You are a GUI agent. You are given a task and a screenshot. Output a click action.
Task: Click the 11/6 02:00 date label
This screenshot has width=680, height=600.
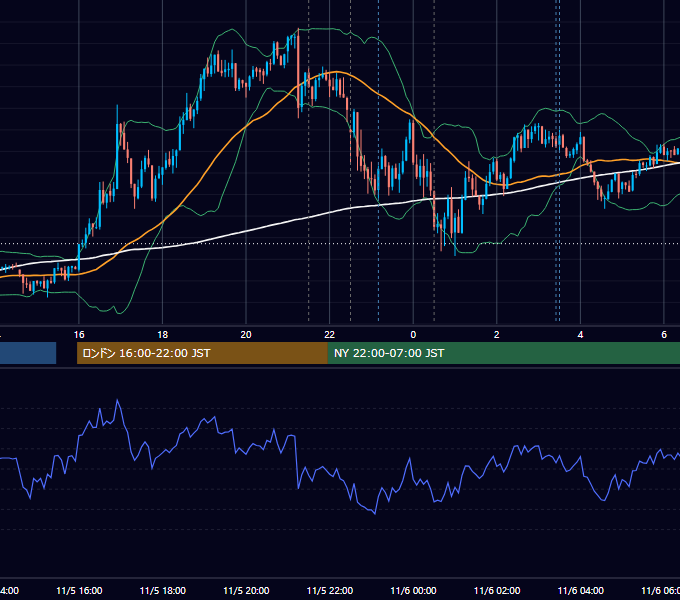coord(497,590)
